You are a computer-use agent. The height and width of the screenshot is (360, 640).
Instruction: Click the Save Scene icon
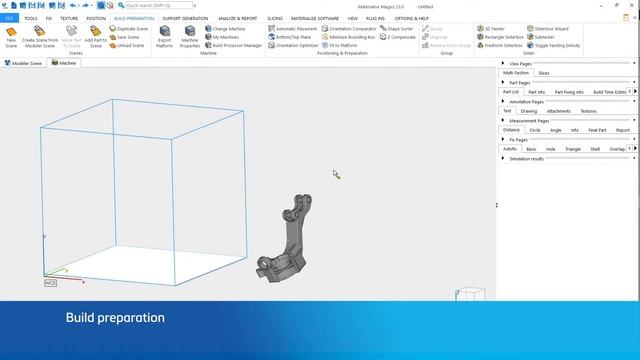point(113,37)
